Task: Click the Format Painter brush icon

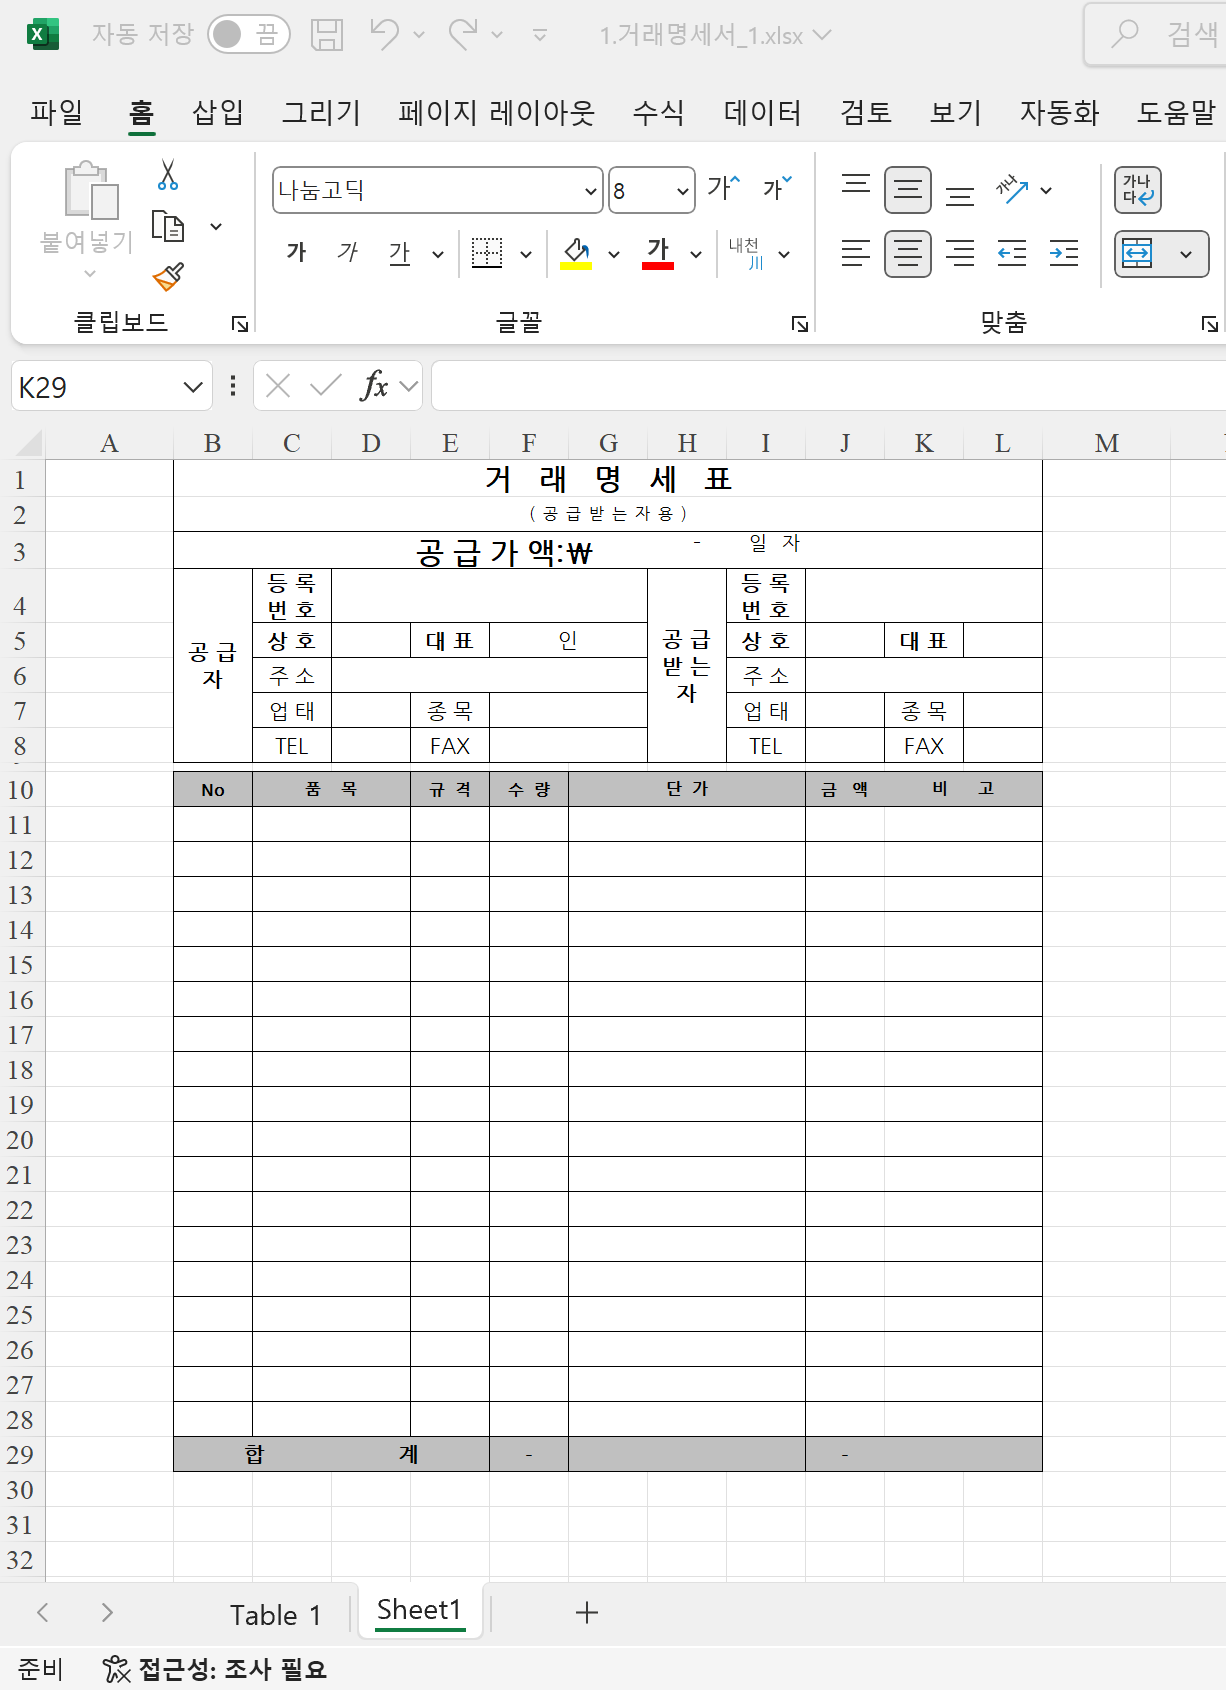Action: (x=168, y=277)
